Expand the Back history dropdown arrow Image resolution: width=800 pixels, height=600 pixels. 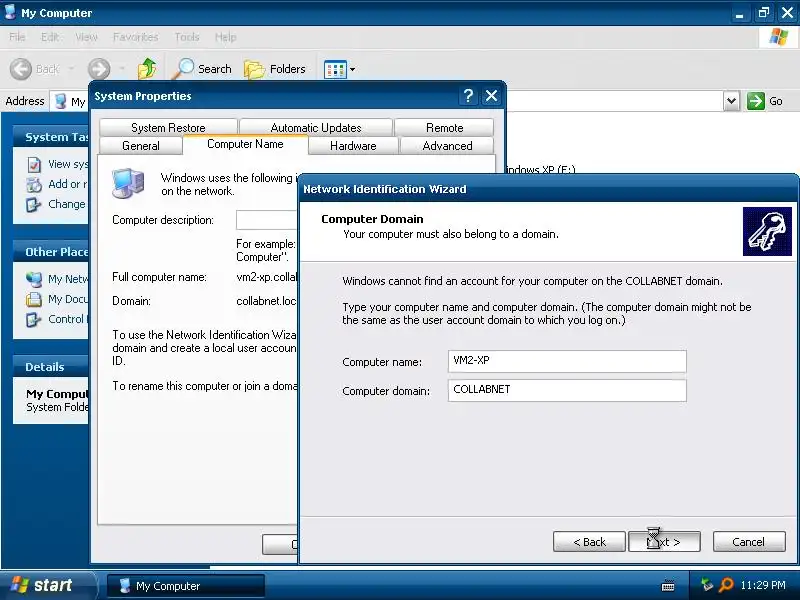click(71, 68)
